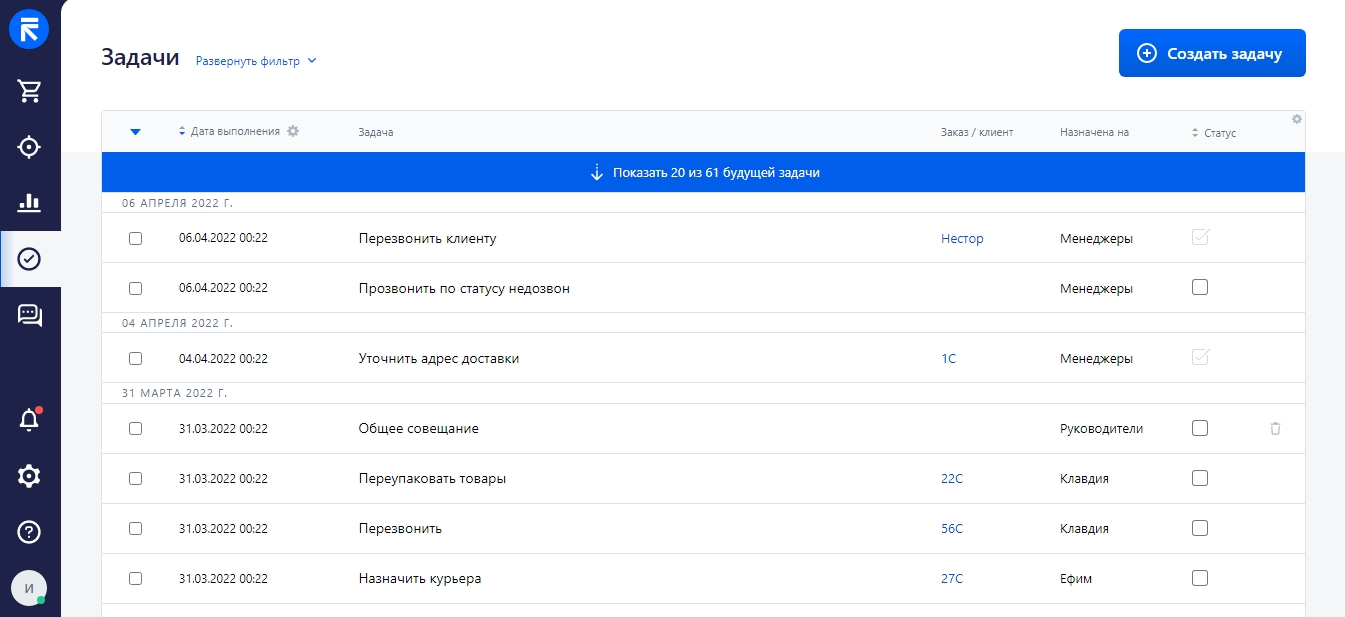Viewport: 1345px width, 617px height.
Task: Select the checkbox next to Назначить курьера
Action: click(x=136, y=578)
